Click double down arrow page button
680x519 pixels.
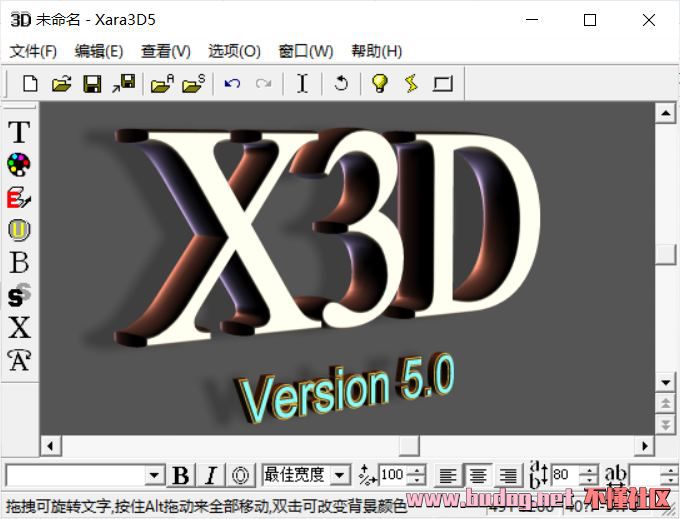tap(666, 424)
